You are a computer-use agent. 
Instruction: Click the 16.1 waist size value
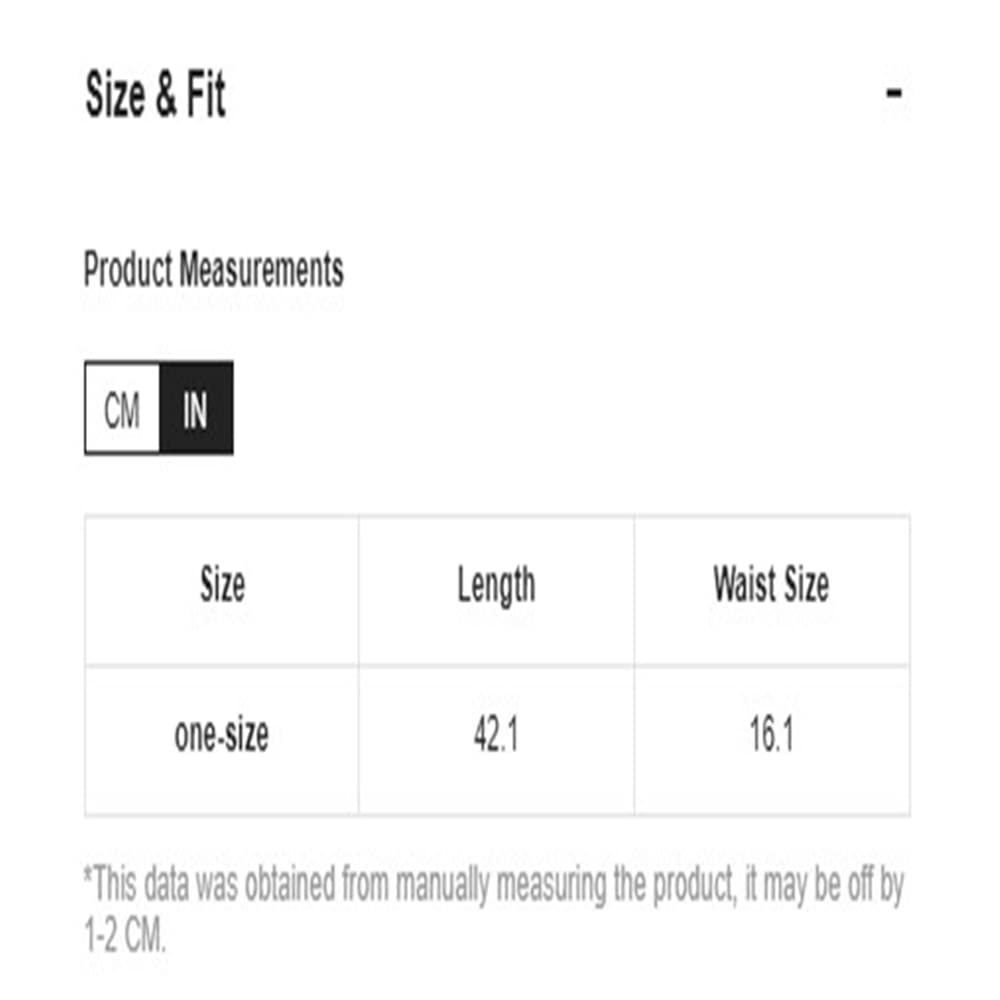pos(772,735)
